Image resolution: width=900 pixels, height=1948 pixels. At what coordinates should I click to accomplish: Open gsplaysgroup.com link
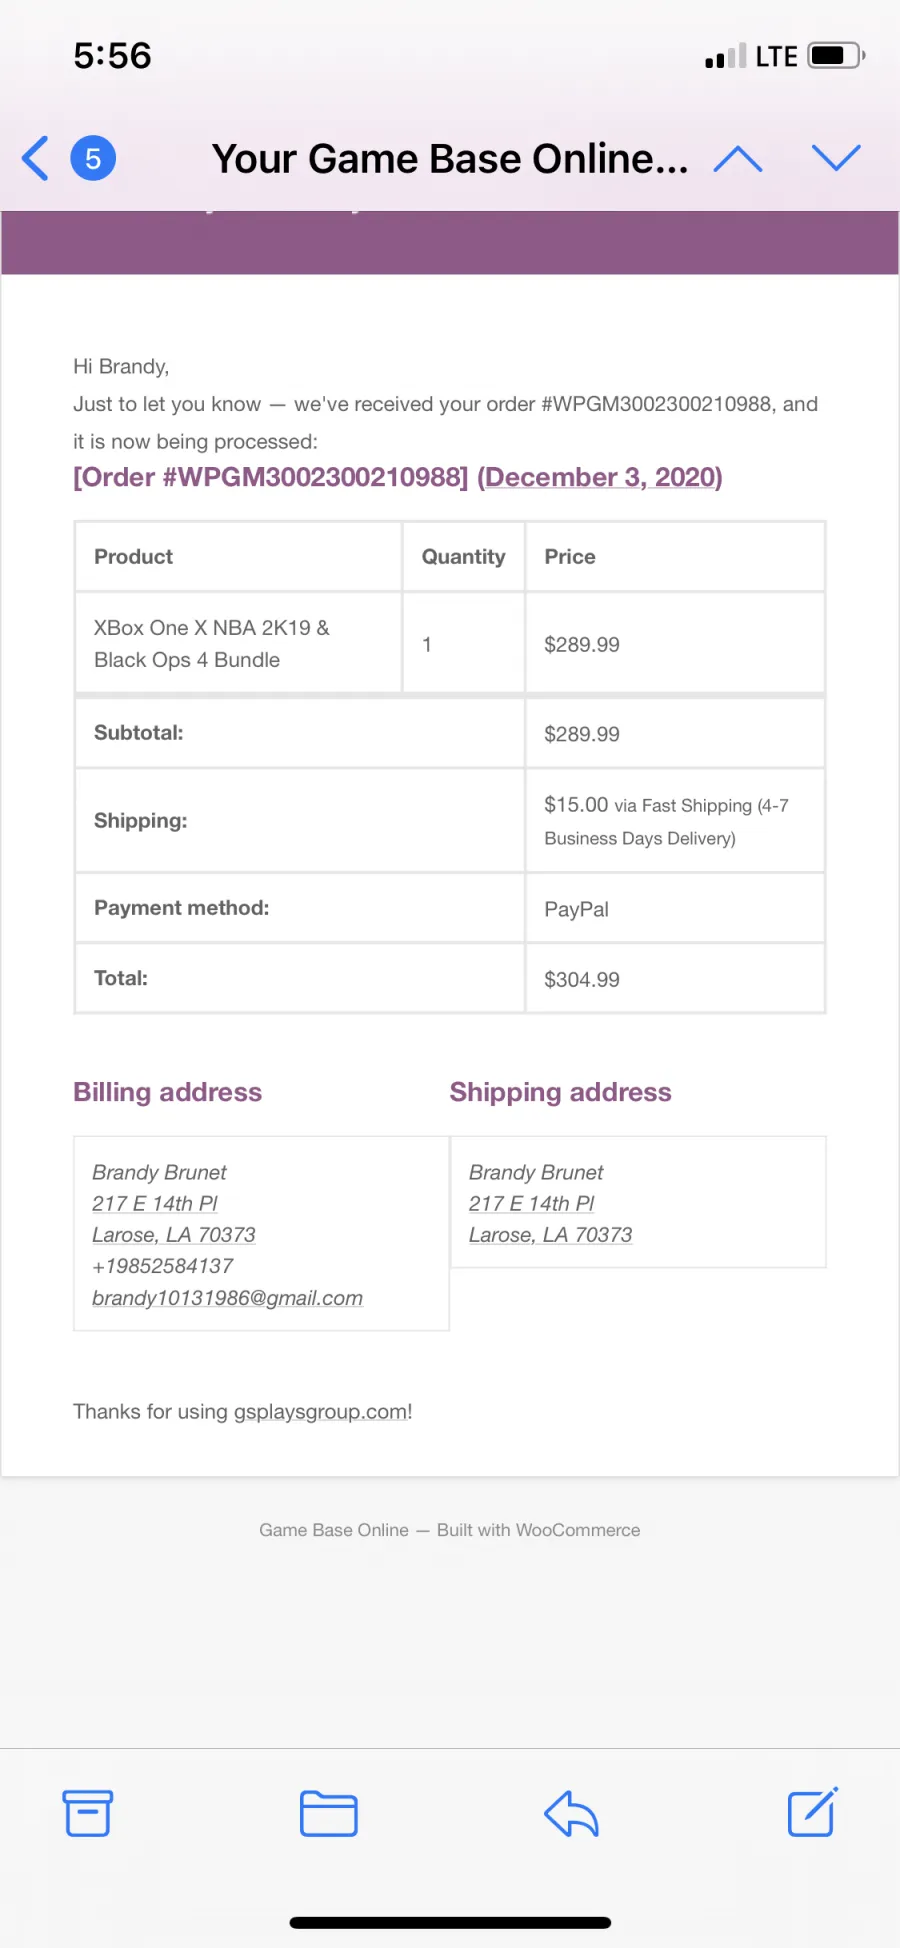(x=321, y=1412)
